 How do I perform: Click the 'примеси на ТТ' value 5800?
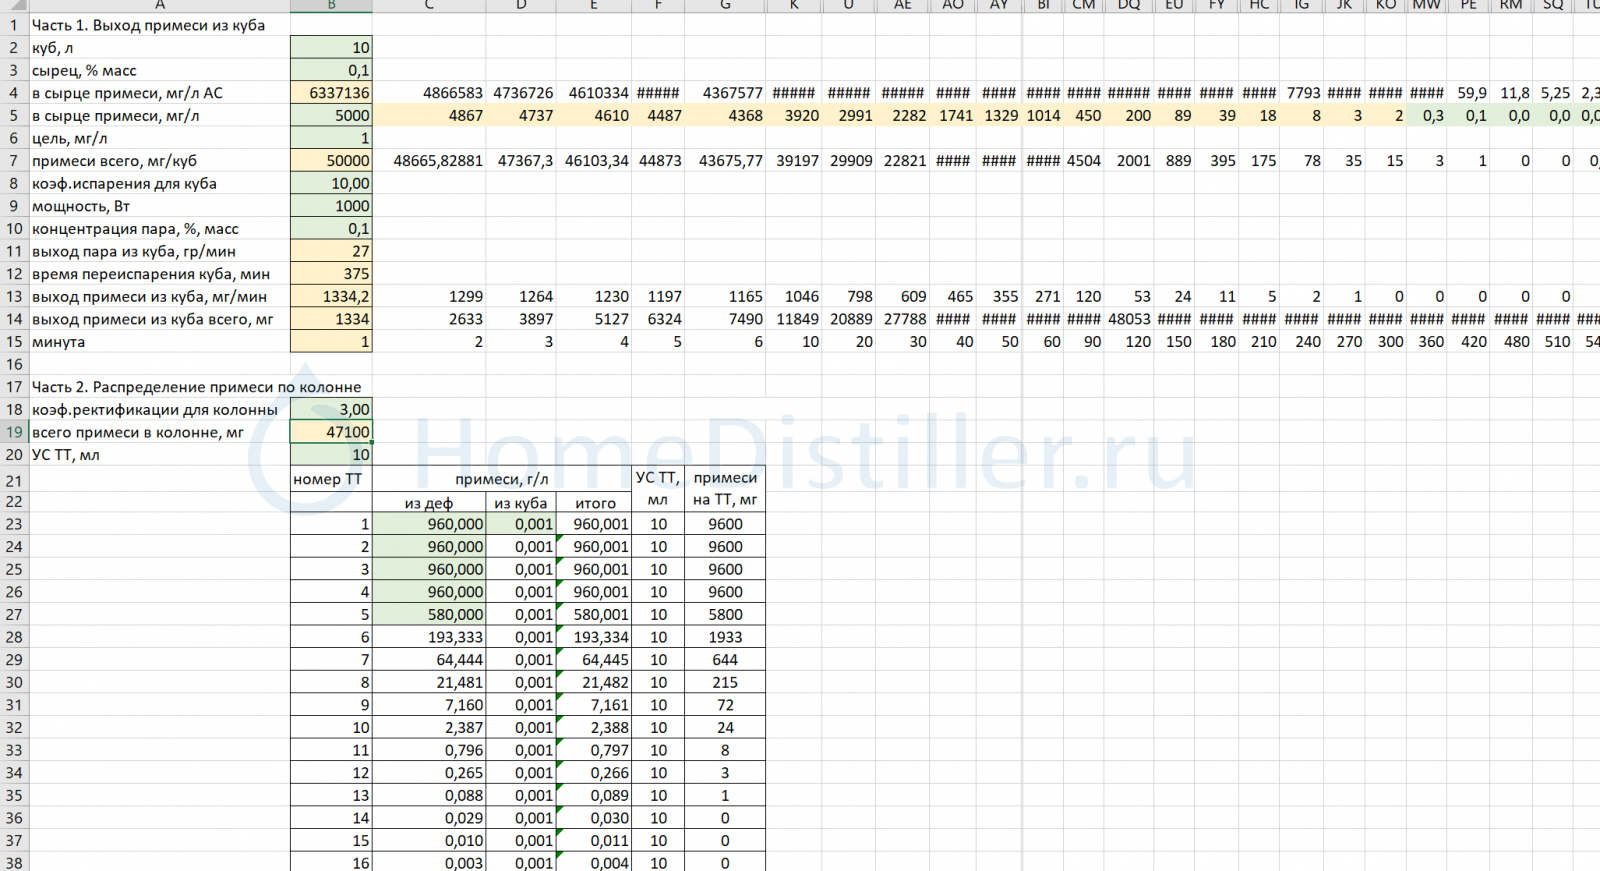[x=725, y=615]
